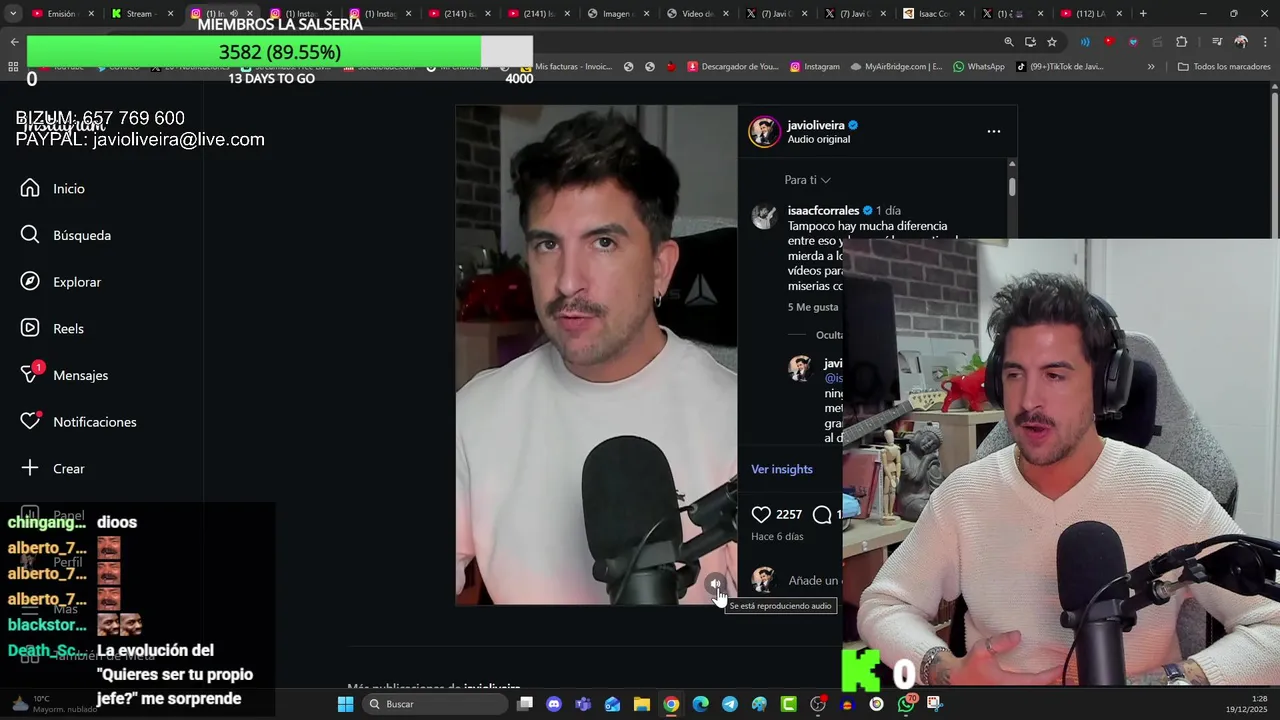Switch to the Stream Kick tab
This screenshot has height=720, width=1280.
tap(141, 14)
